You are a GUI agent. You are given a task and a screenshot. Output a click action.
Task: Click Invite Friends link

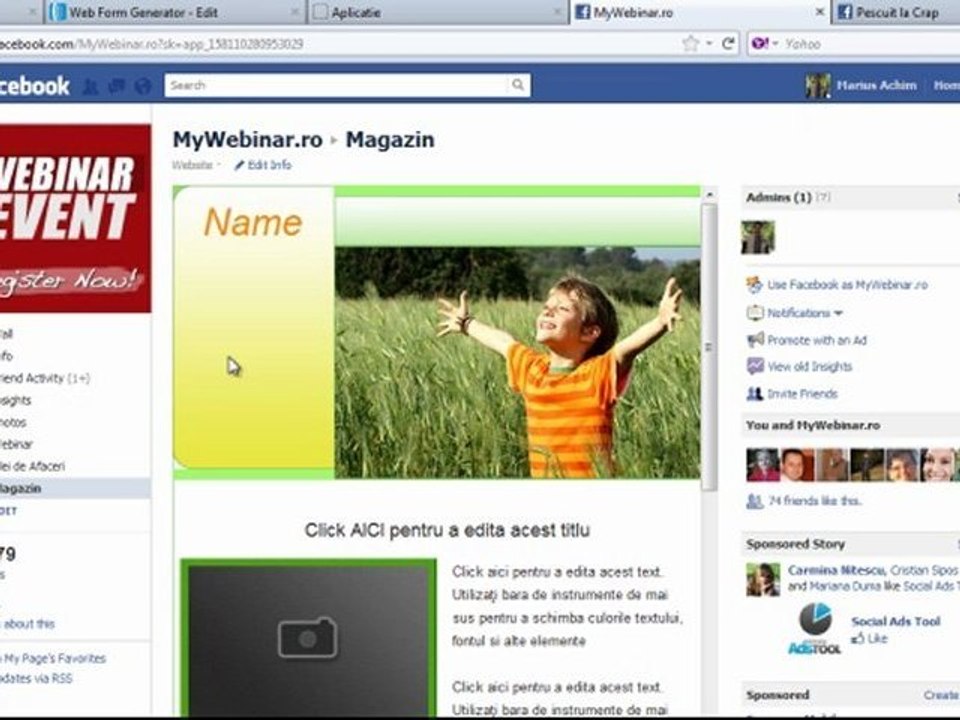tap(802, 394)
